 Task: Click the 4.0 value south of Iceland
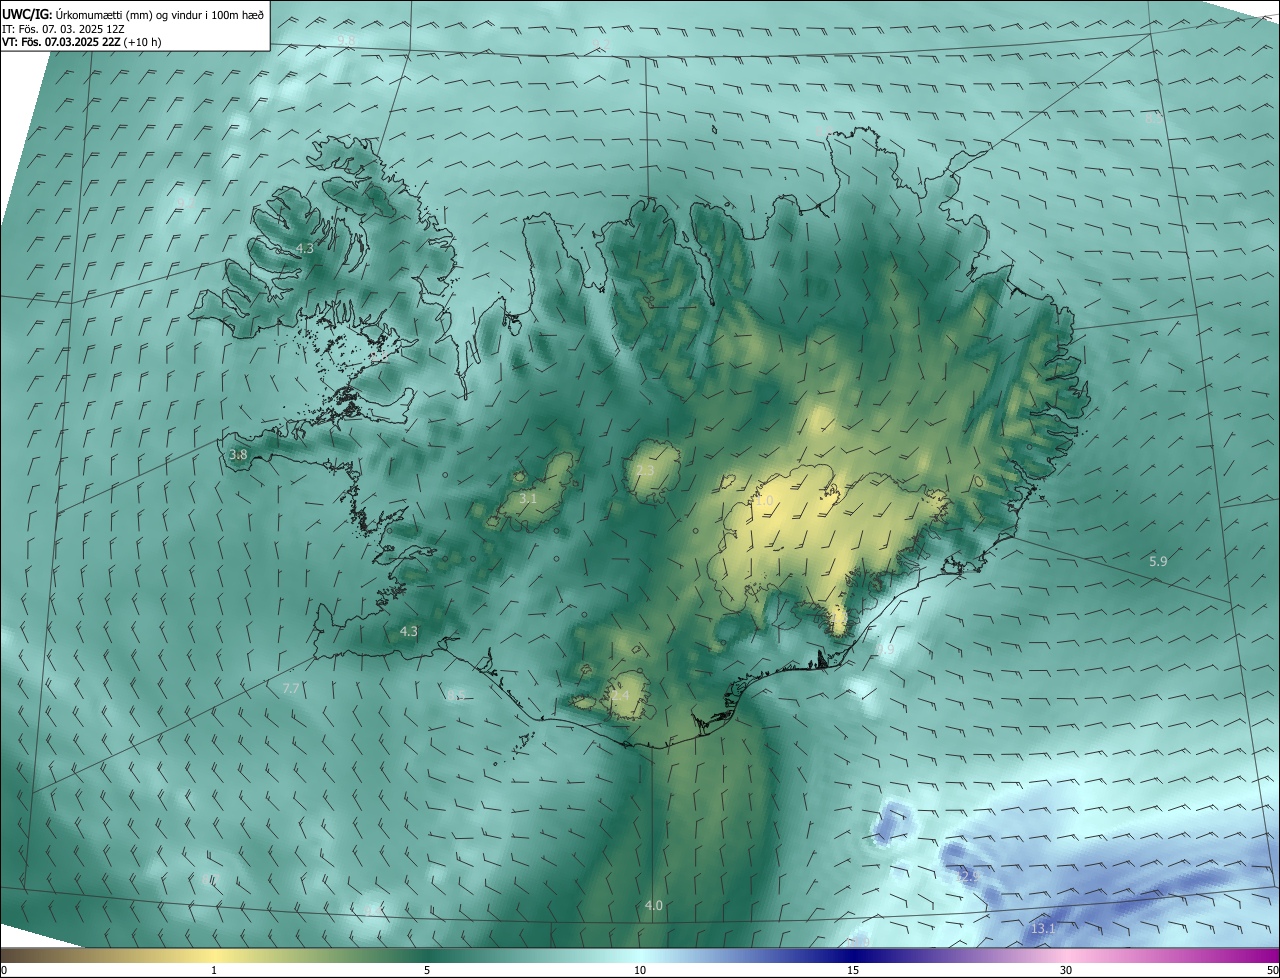pyautogui.click(x=653, y=905)
